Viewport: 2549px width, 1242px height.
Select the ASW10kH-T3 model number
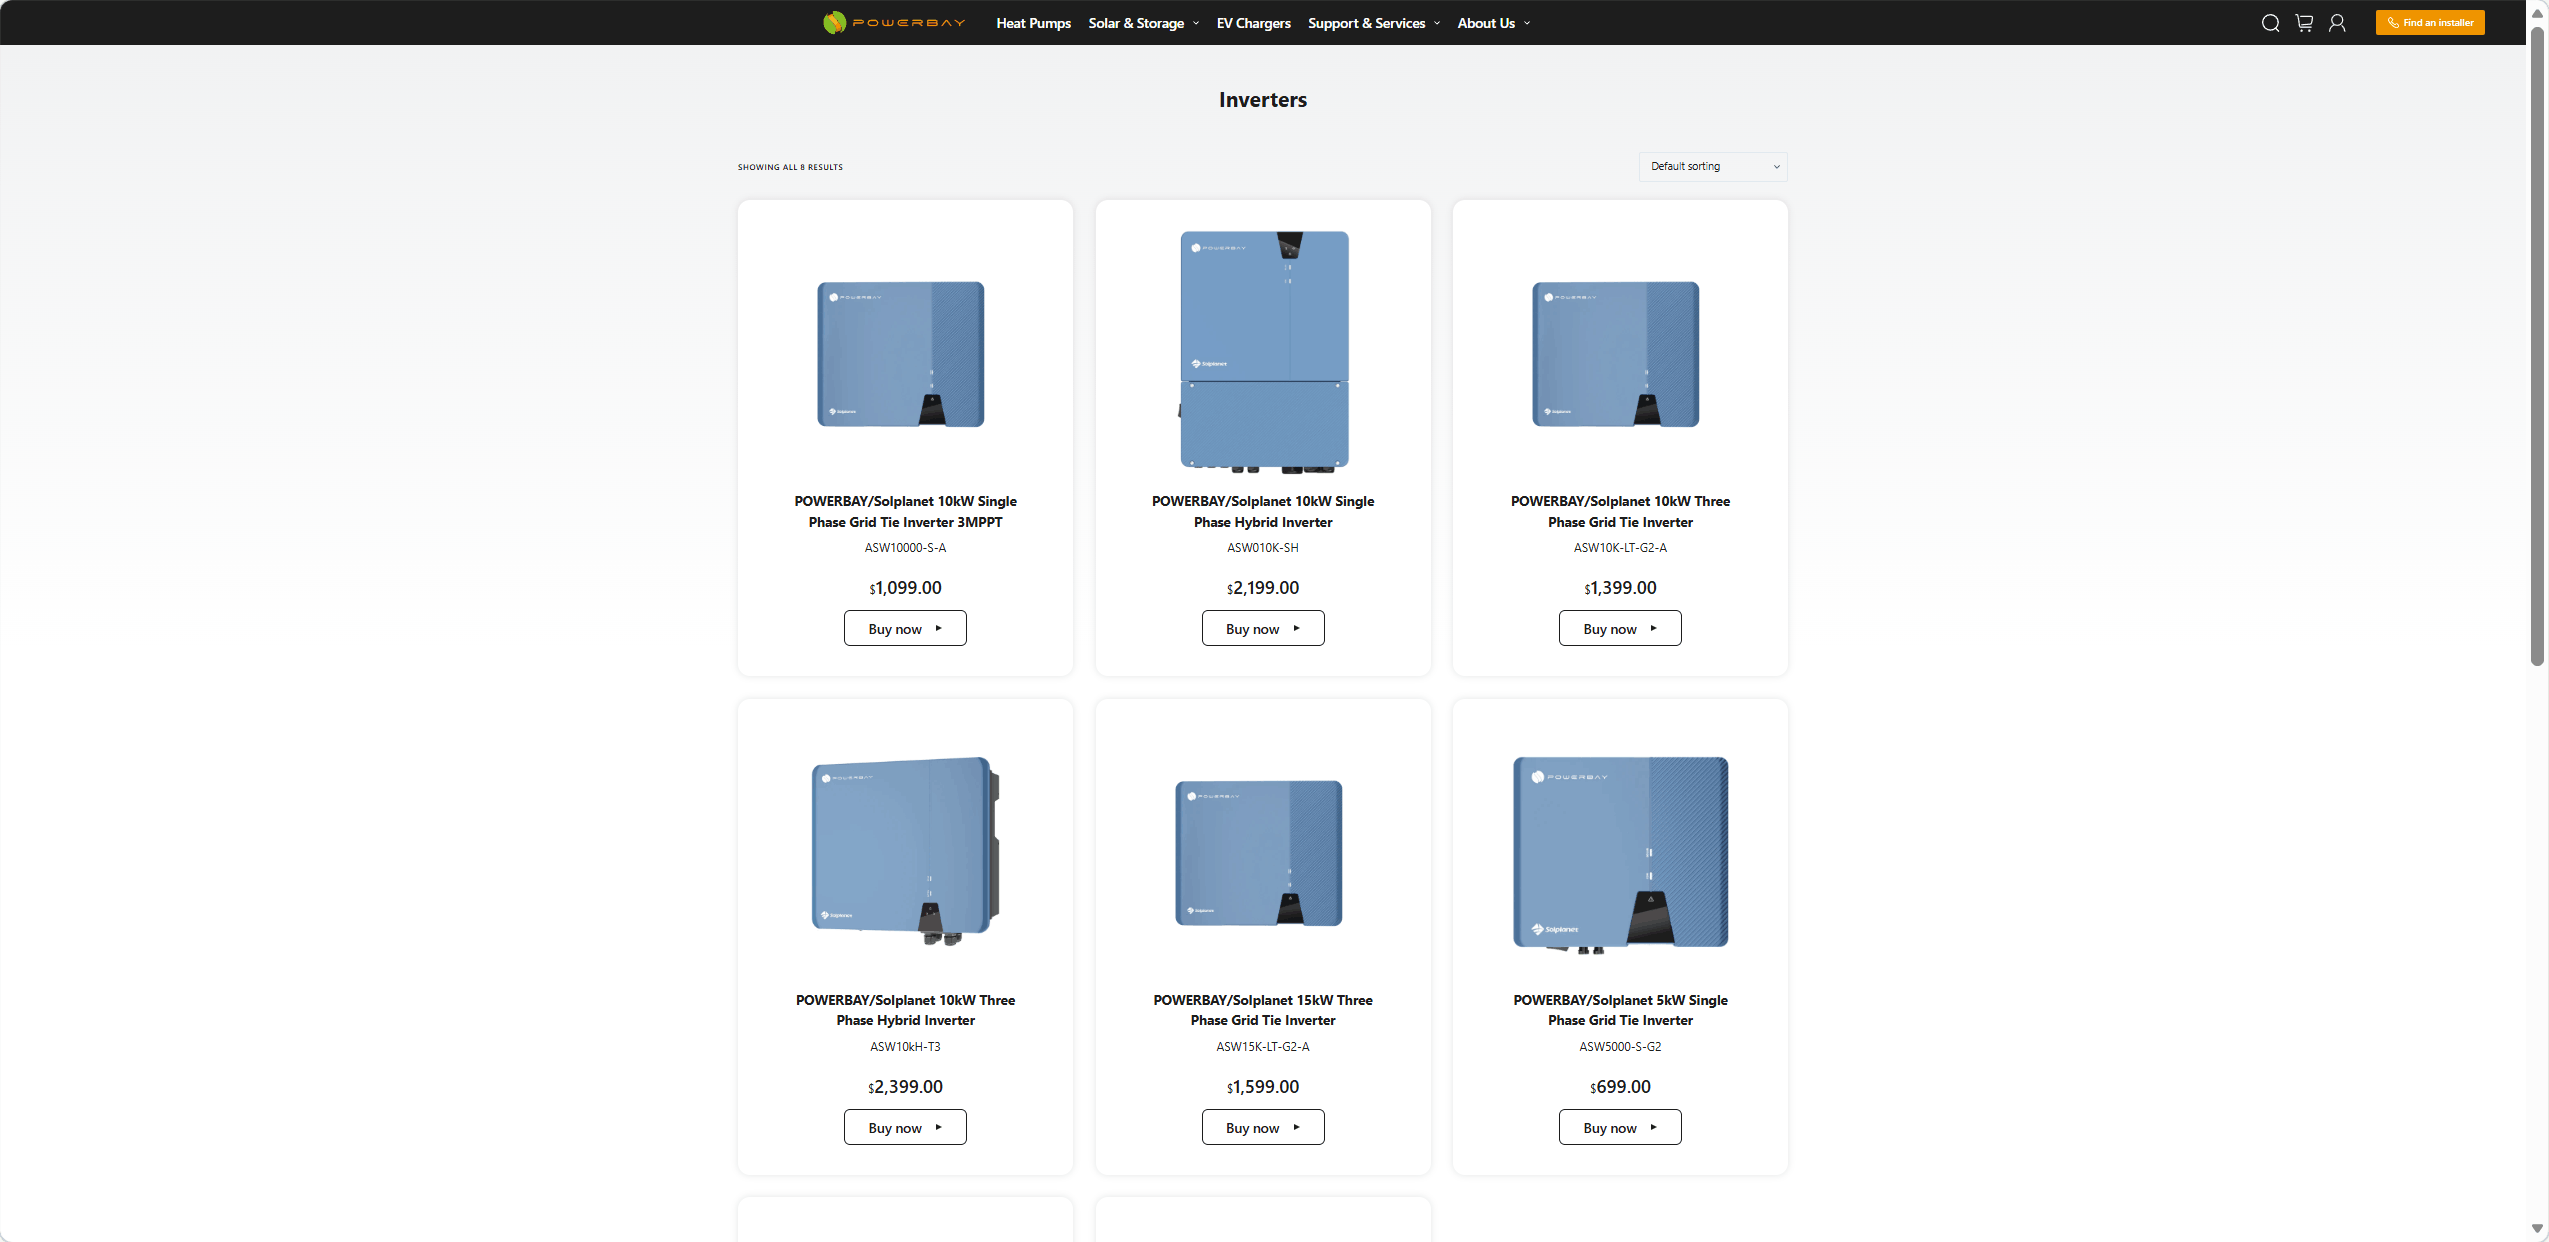[905, 1047]
